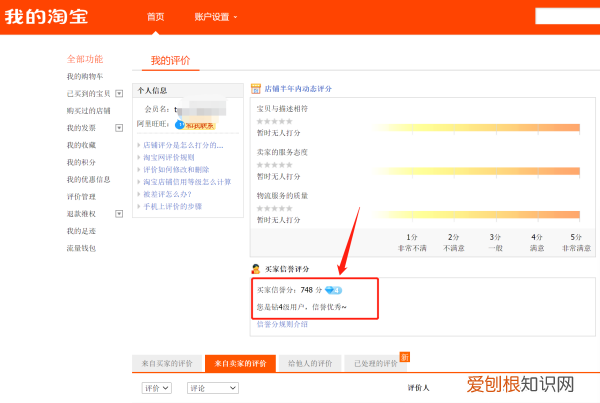The width and height of the screenshot is (600, 403).
Task: Click the 748 分 credit score value
Action: coord(311,290)
